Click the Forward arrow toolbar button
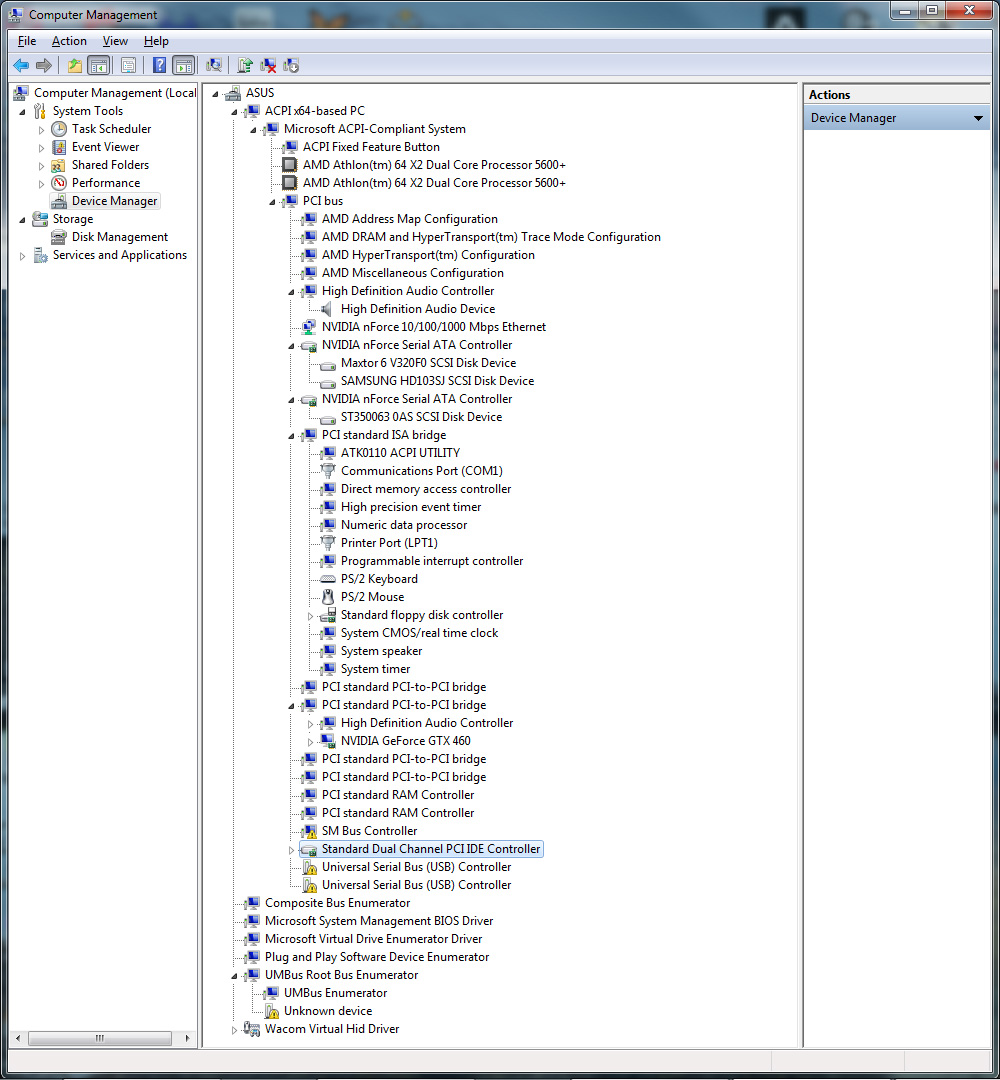The image size is (1000, 1080). [44, 65]
